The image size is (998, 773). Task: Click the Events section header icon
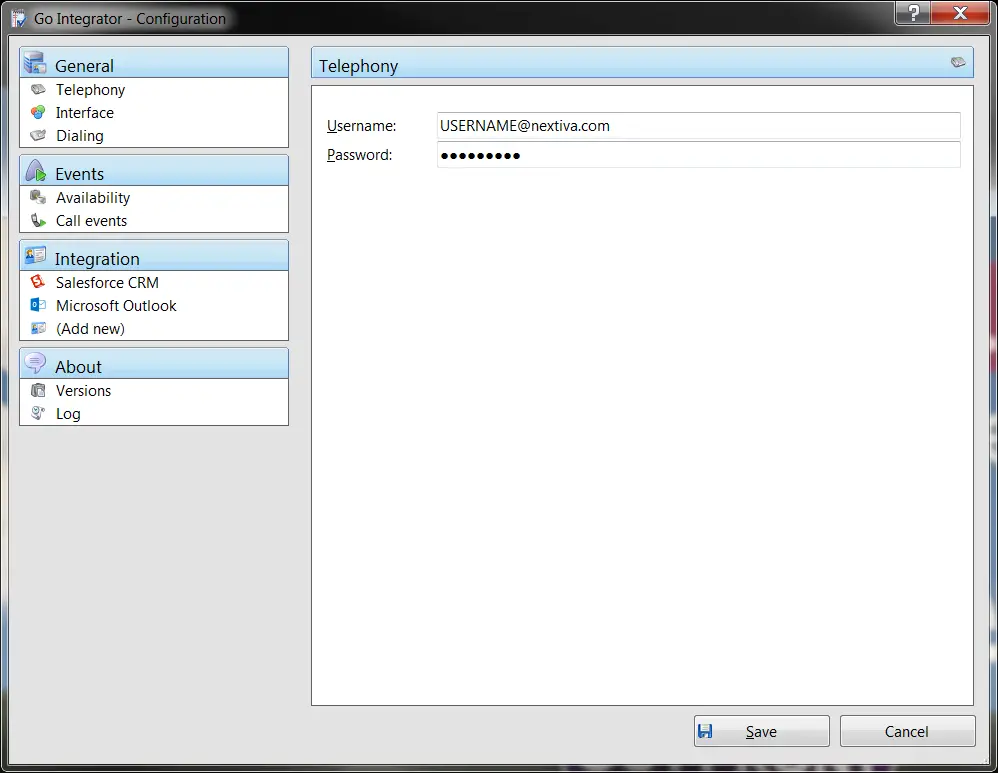36,171
